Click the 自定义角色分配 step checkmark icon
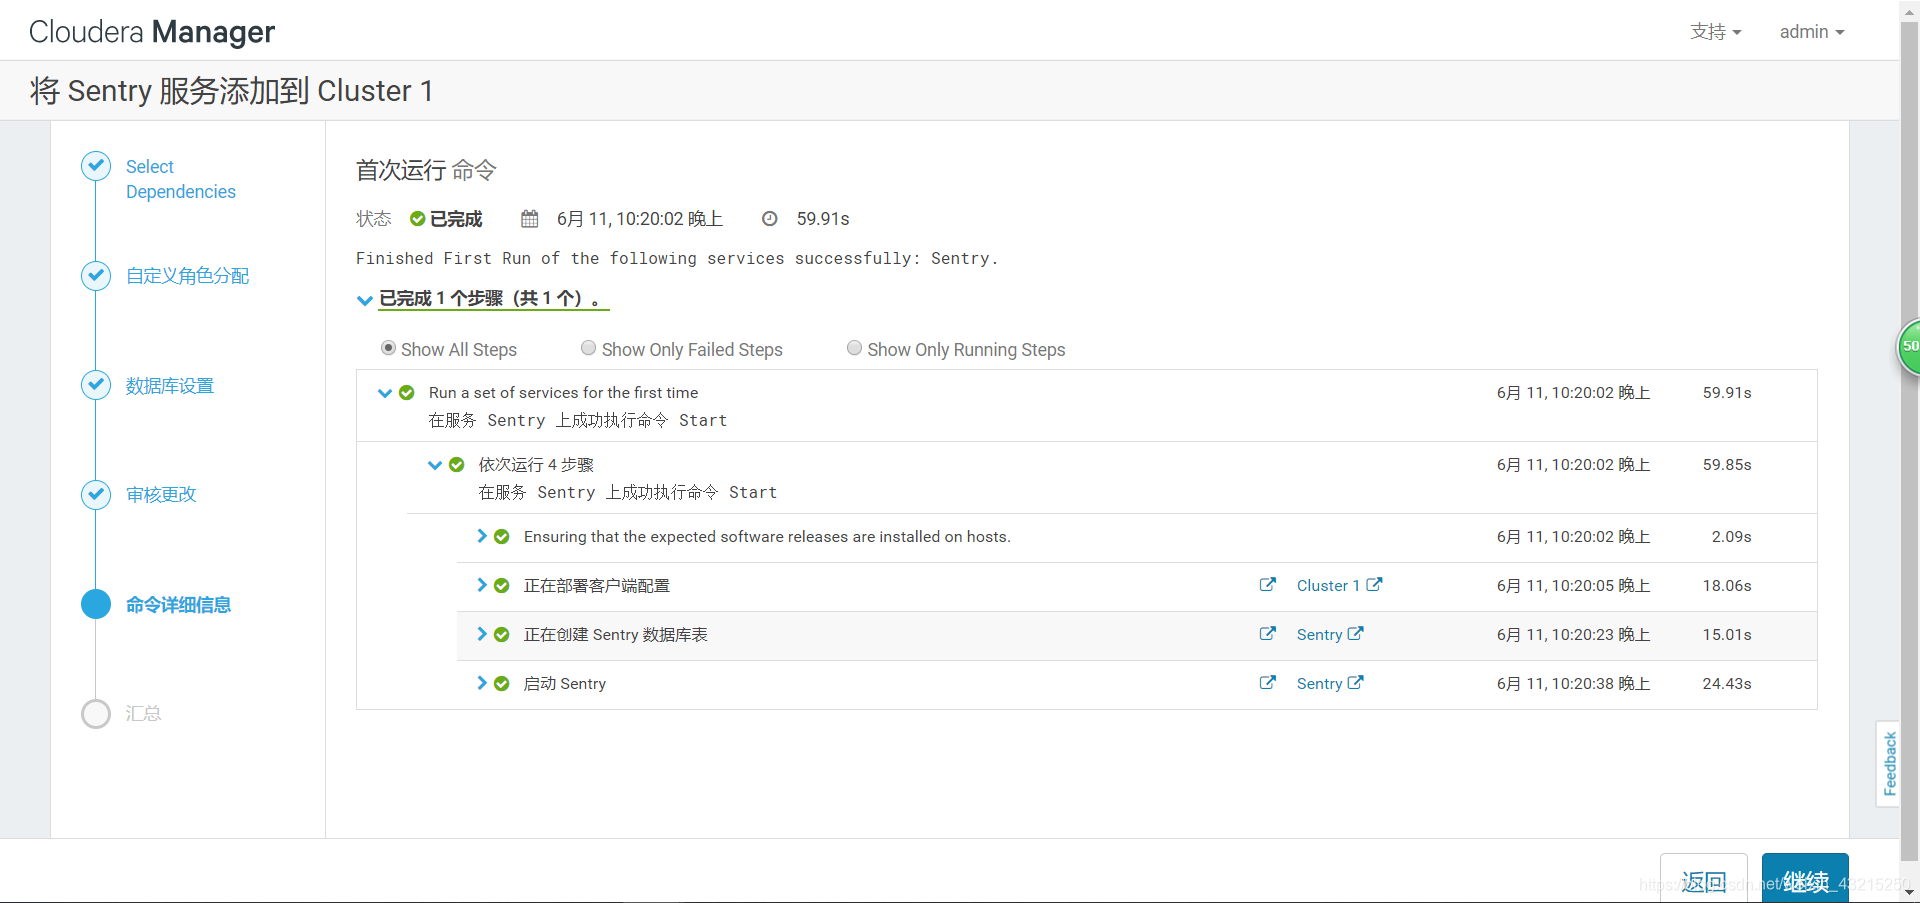 pos(96,275)
